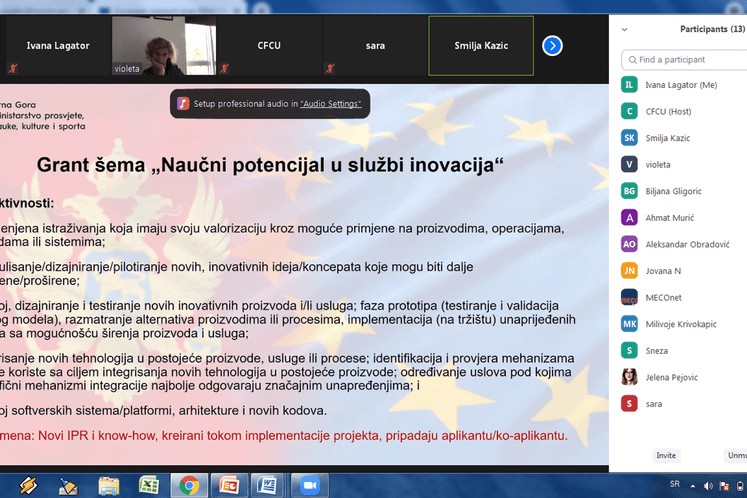The image size is (747, 498).
Task: Select participant name Ahmat Murić
Action: (670, 218)
